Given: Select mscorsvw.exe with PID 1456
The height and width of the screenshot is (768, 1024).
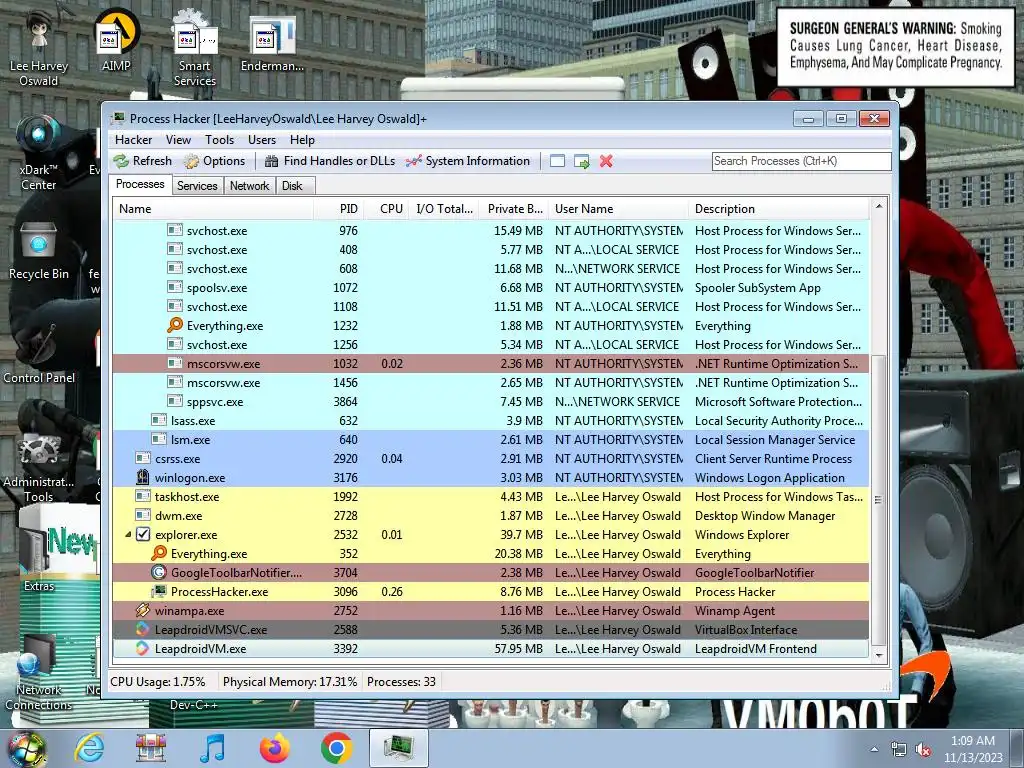Looking at the screenshot, I should pos(491,383).
